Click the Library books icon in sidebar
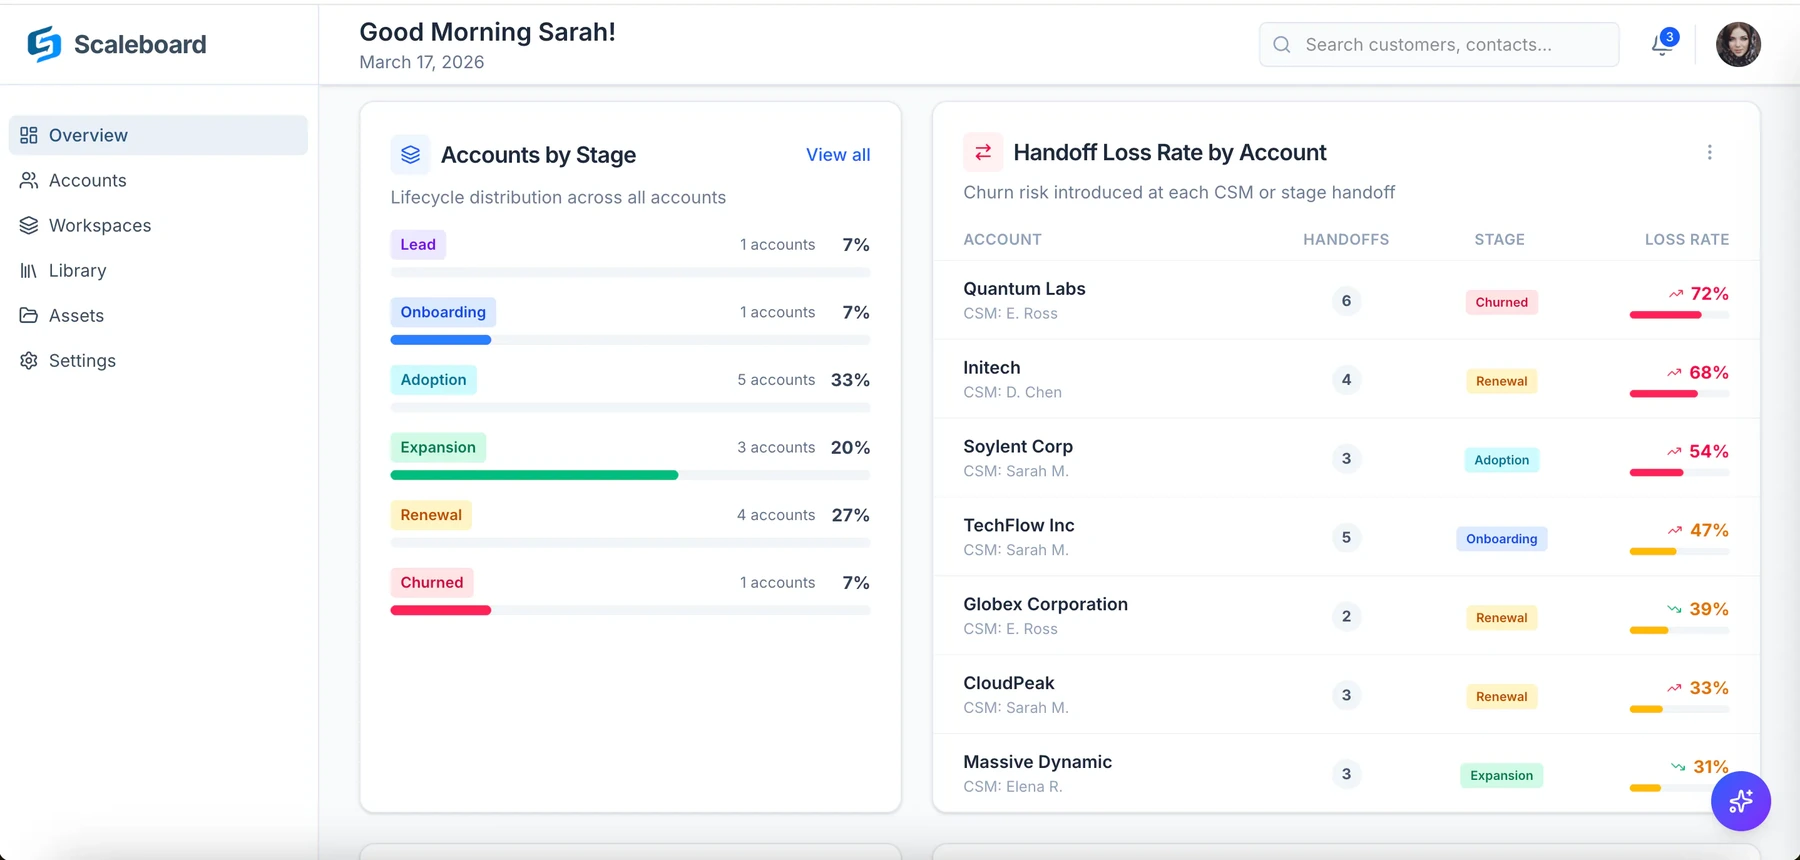 (29, 270)
